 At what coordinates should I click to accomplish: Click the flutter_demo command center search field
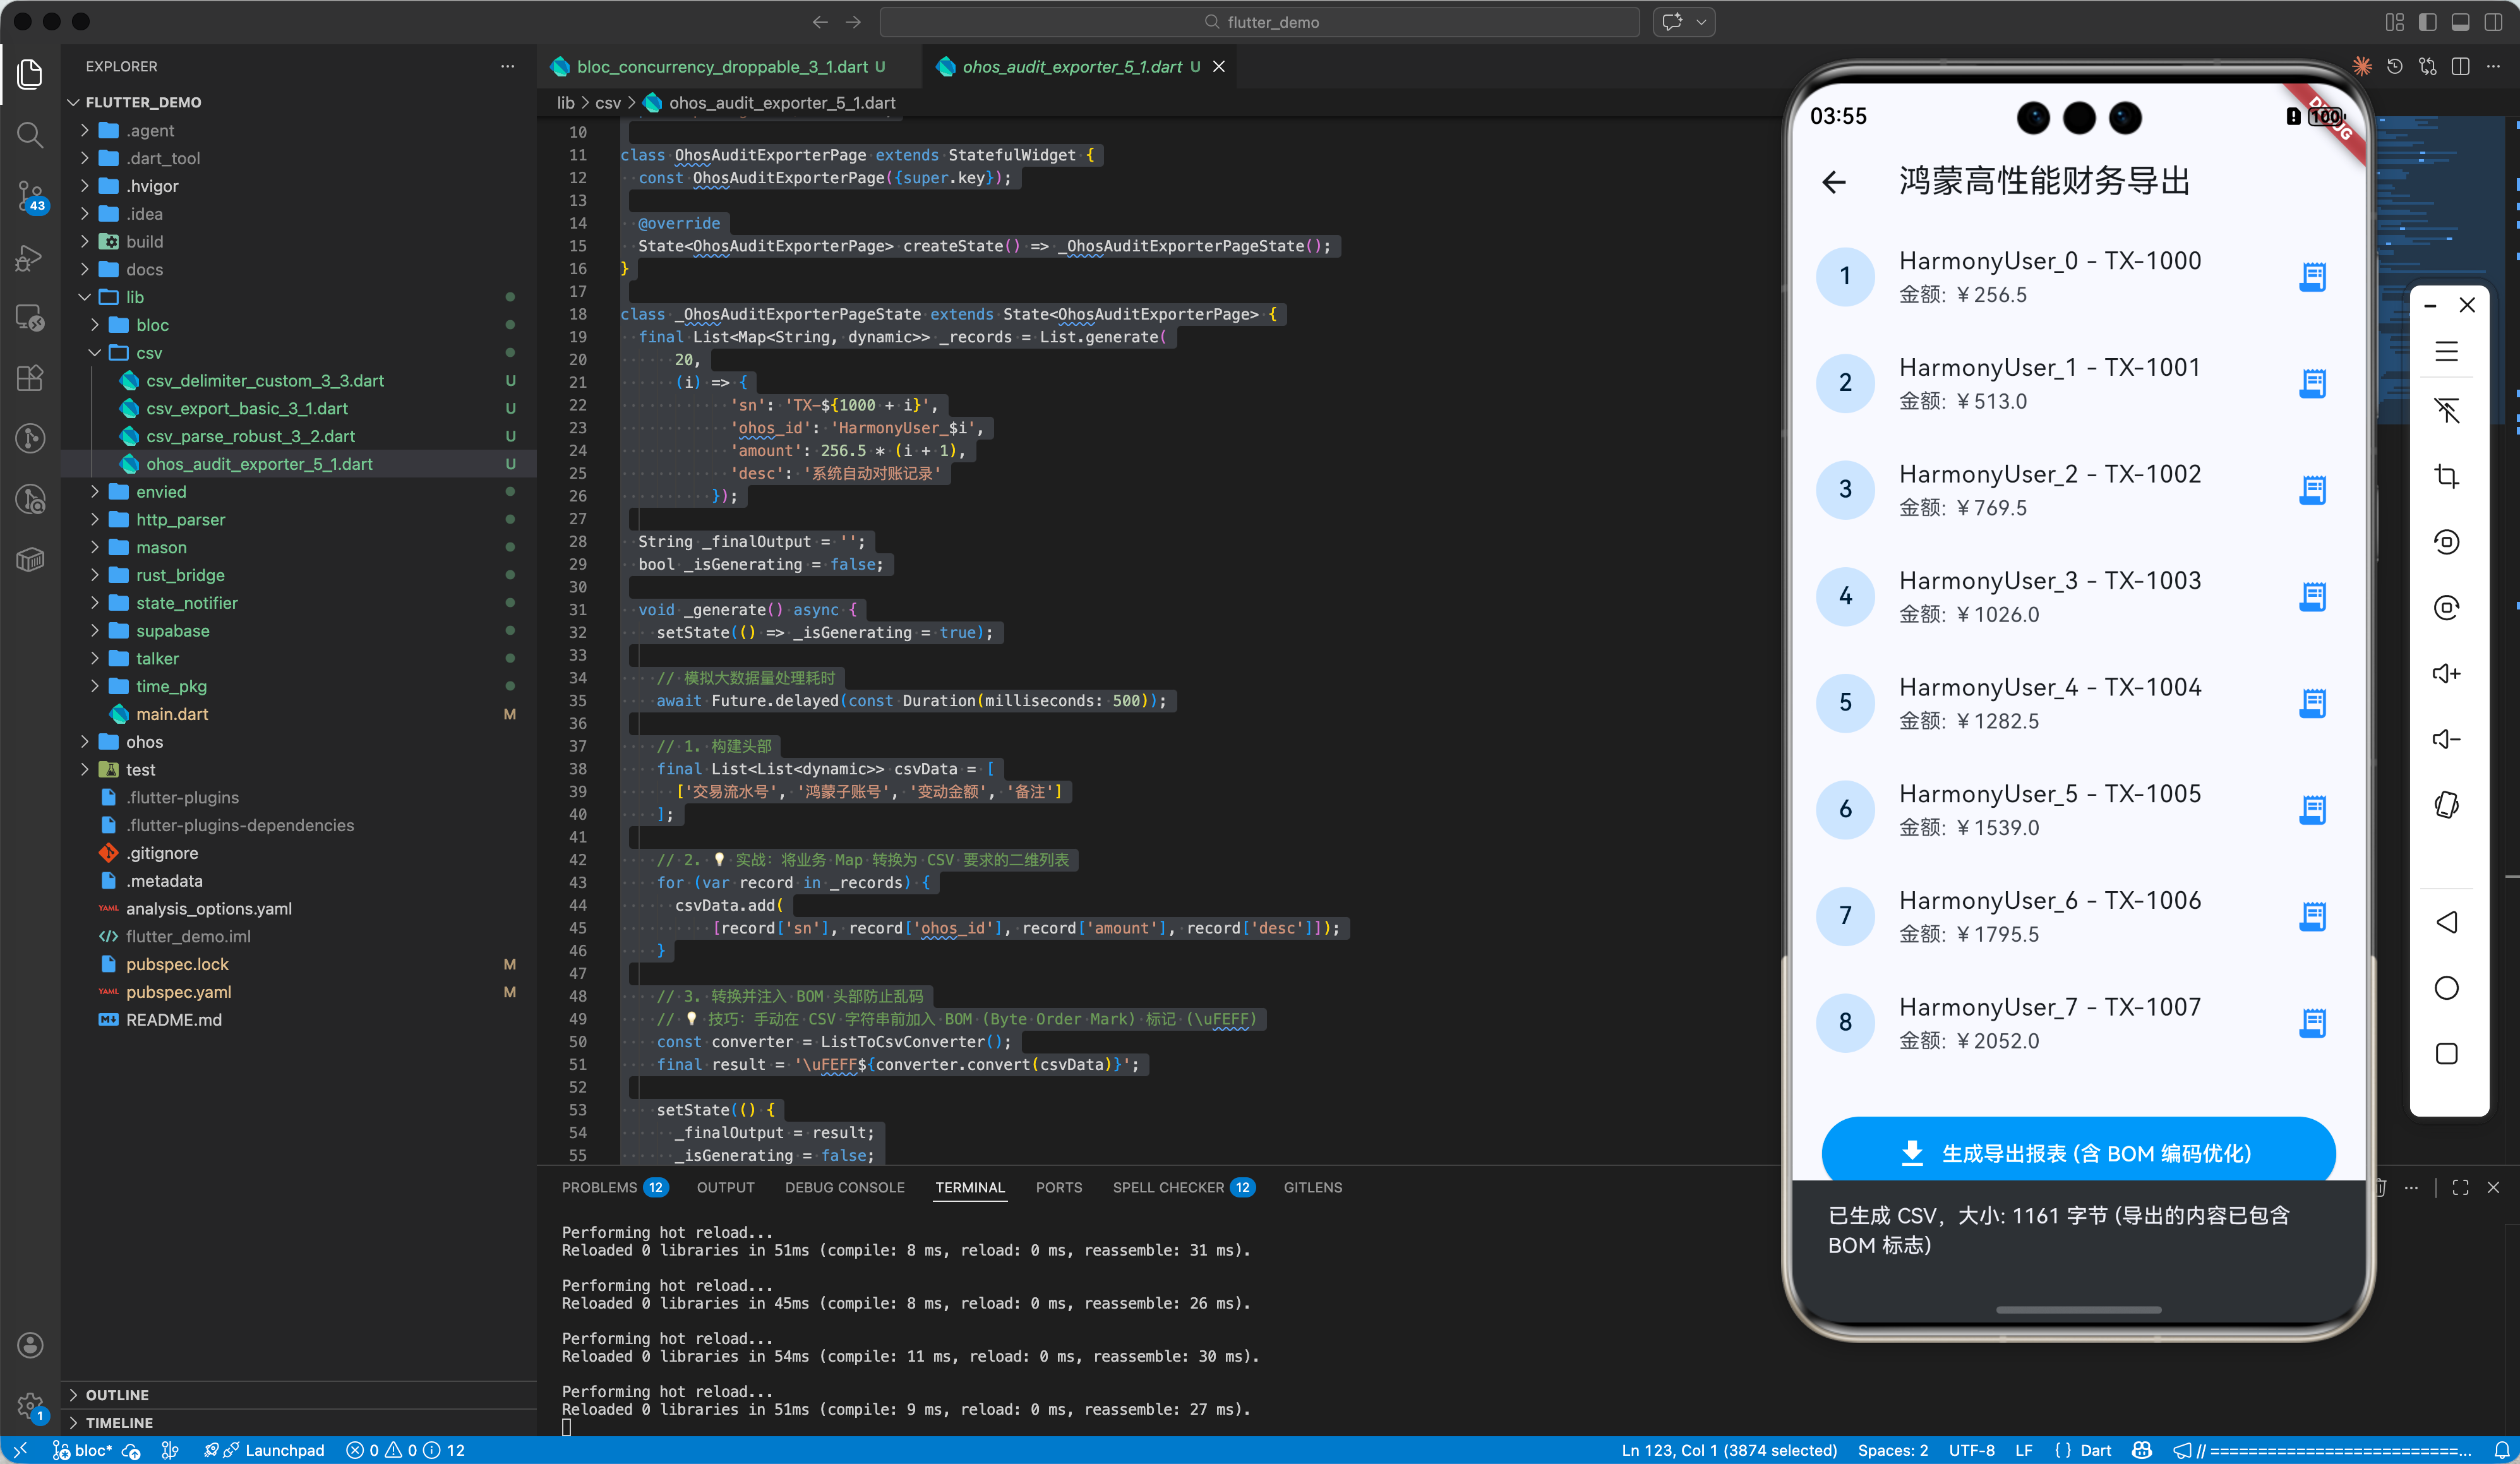pos(1259,22)
